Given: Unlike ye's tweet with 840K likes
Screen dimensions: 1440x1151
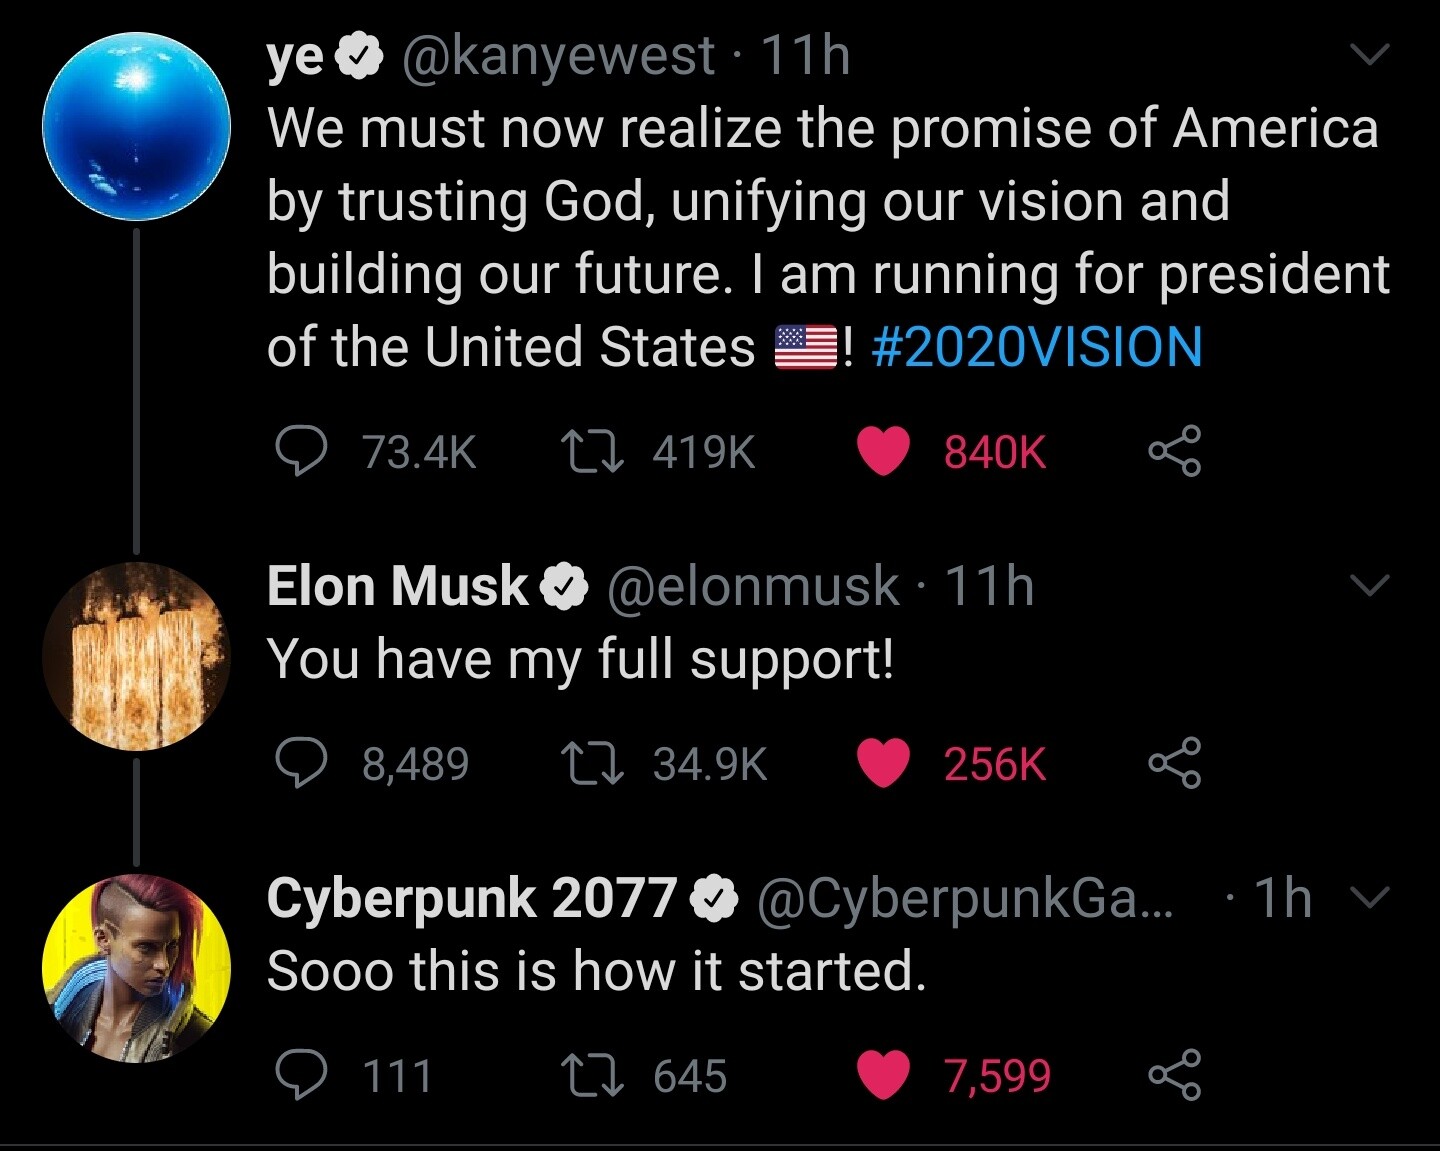Looking at the screenshot, I should [884, 451].
